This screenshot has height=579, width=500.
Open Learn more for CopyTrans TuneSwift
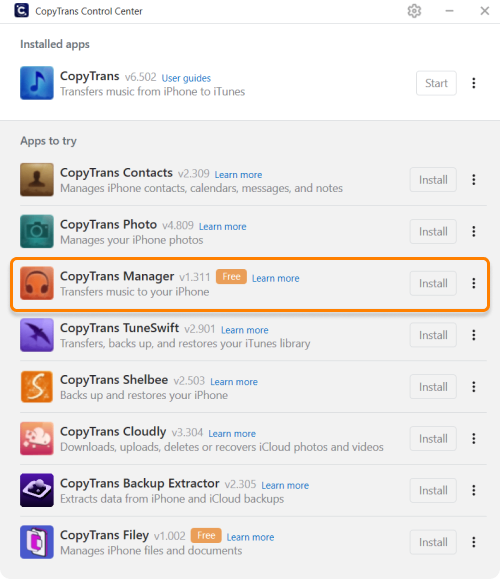coord(244,330)
